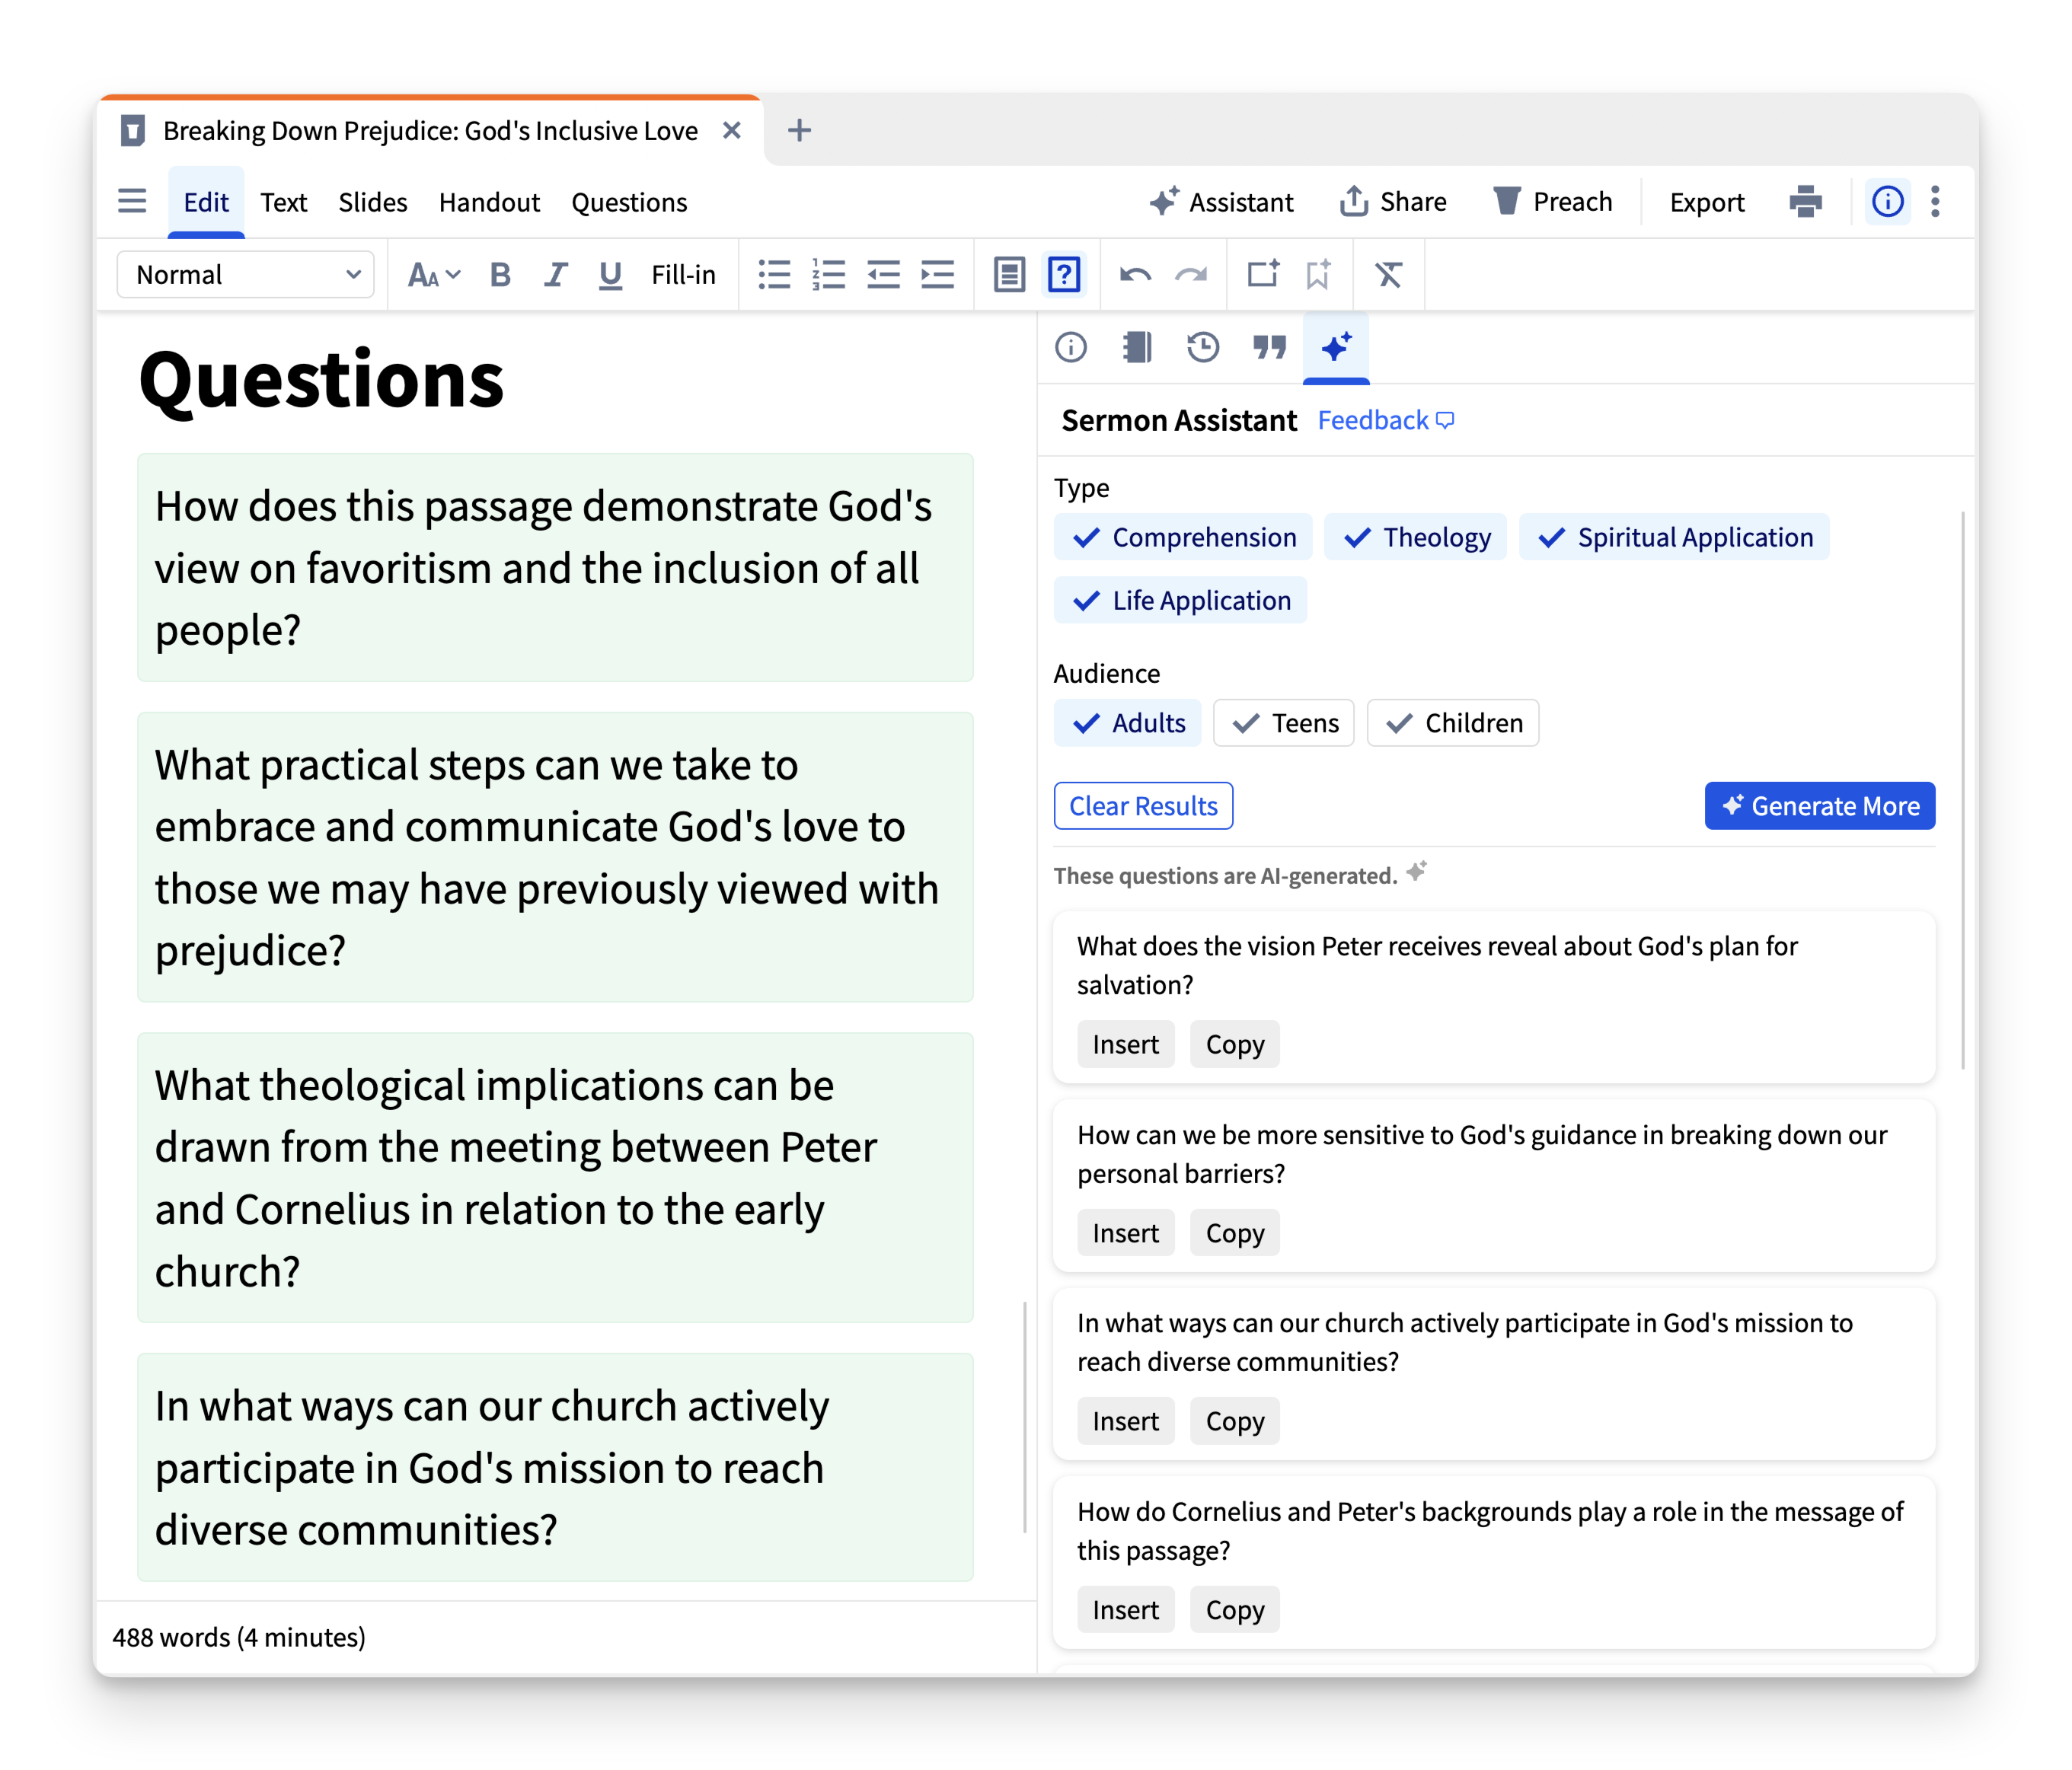
Task: Toggle the Adults audience chip
Action: coord(1127,723)
